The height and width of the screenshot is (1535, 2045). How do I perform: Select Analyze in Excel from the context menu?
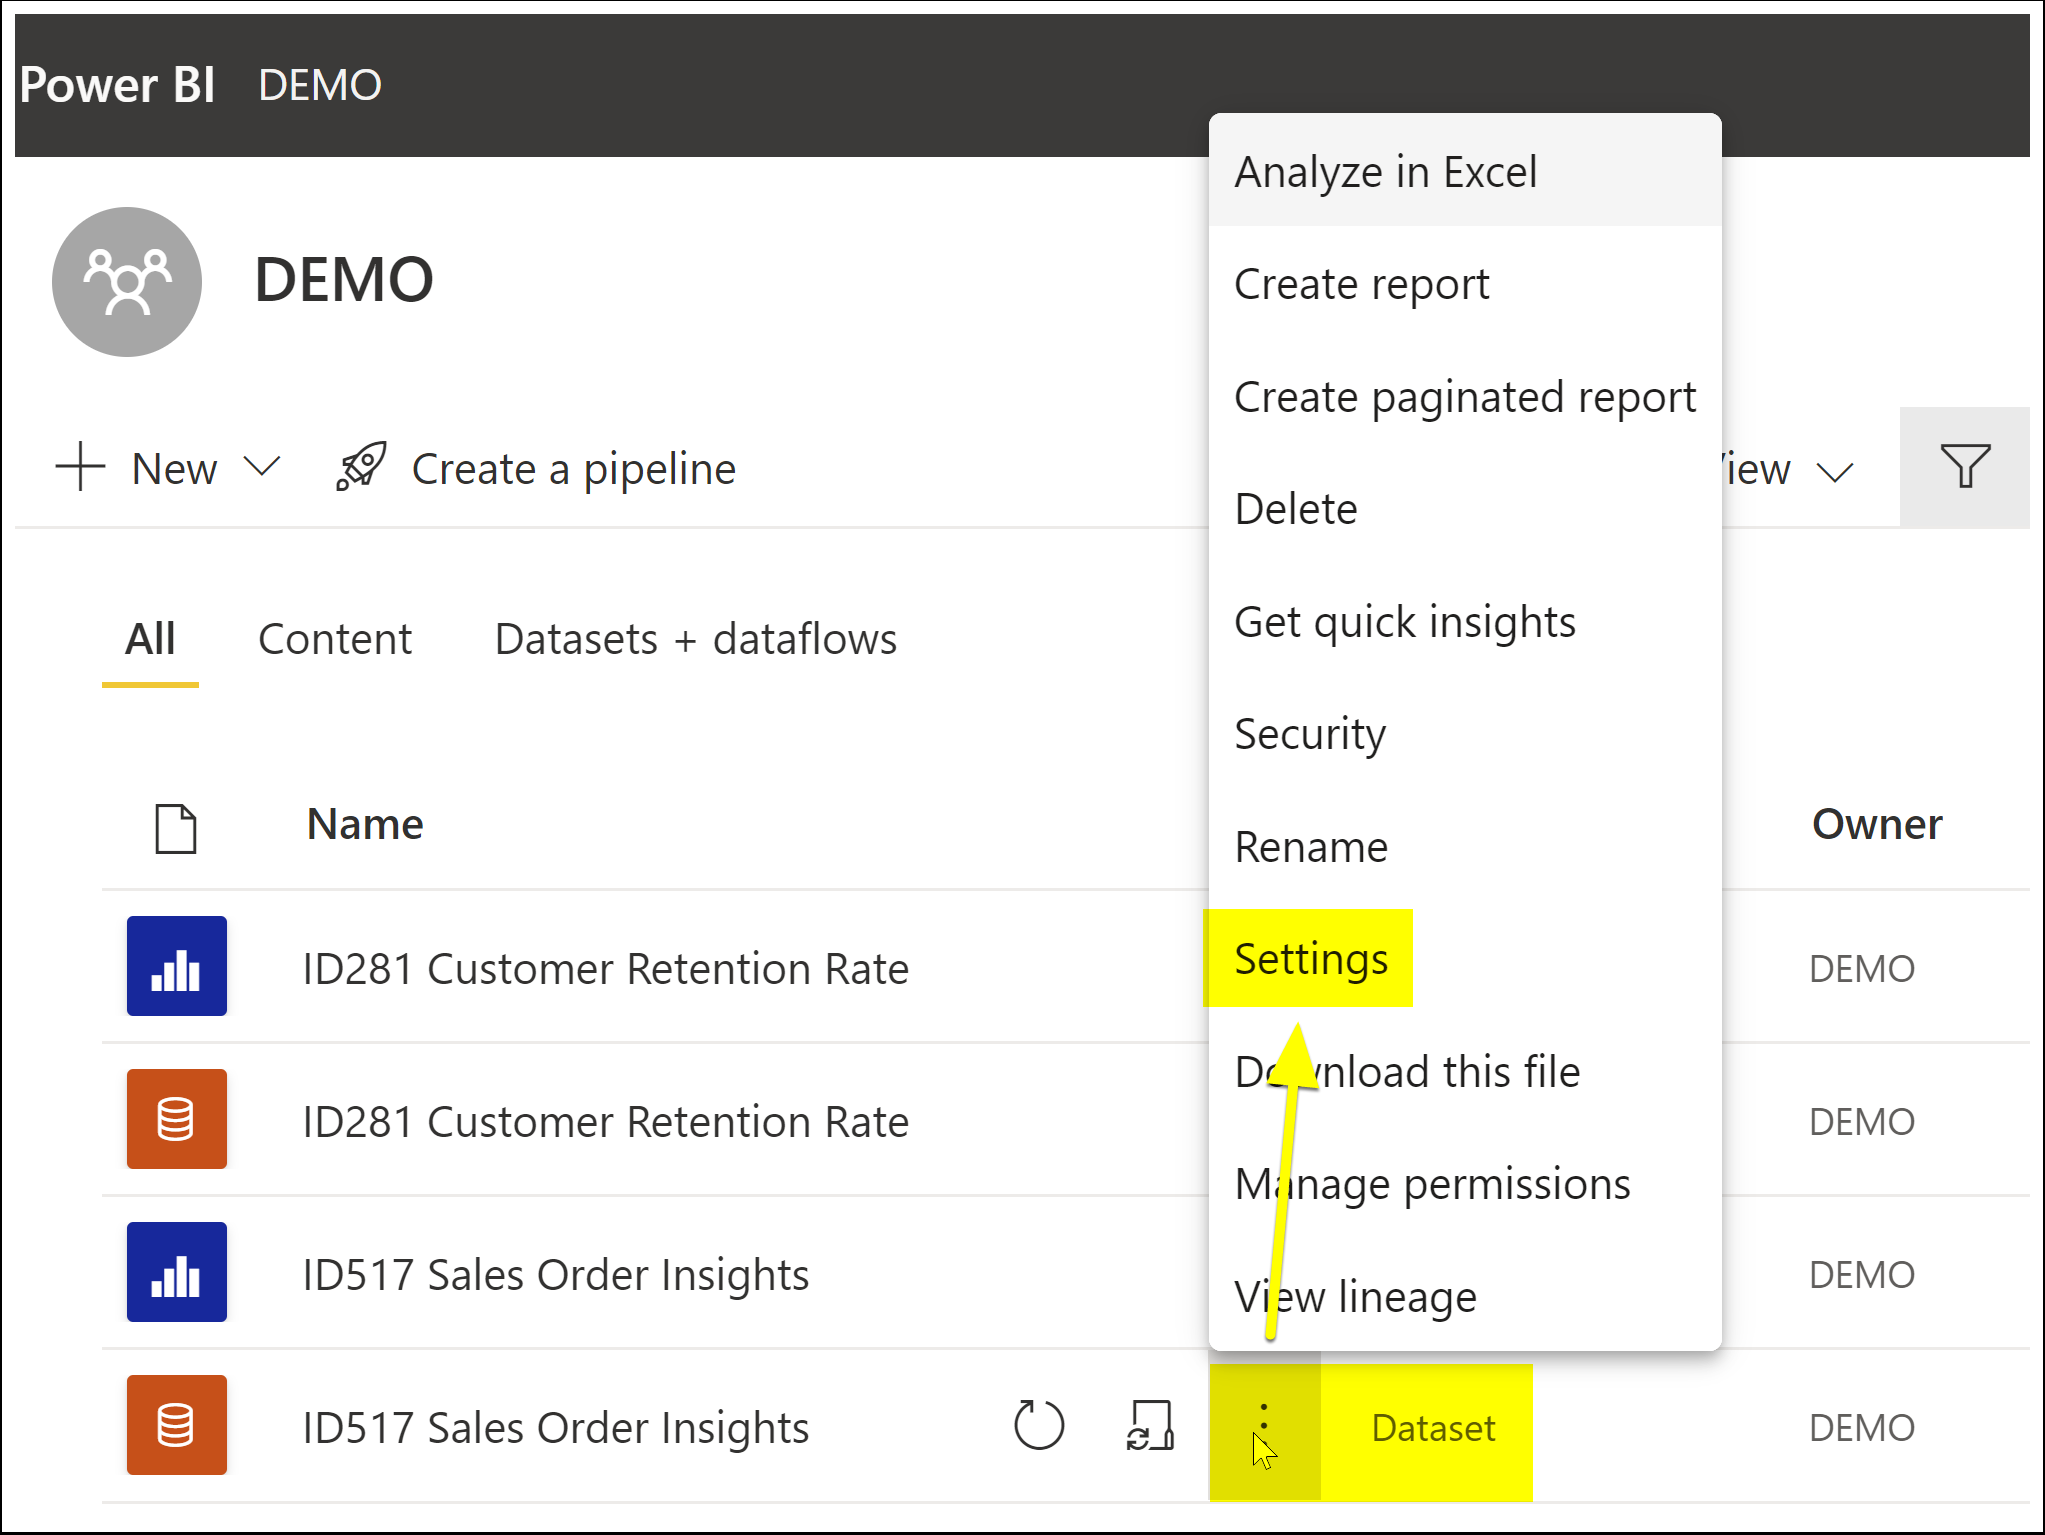point(1465,172)
